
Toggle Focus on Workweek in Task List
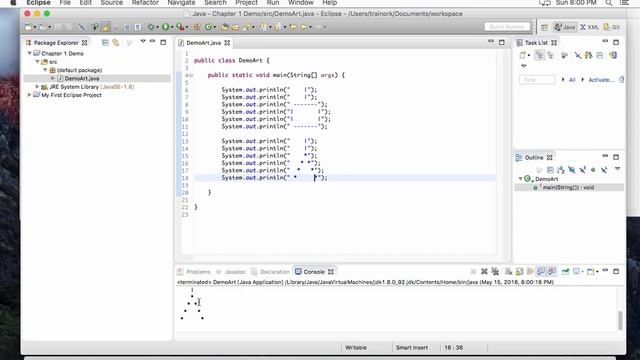[564, 55]
